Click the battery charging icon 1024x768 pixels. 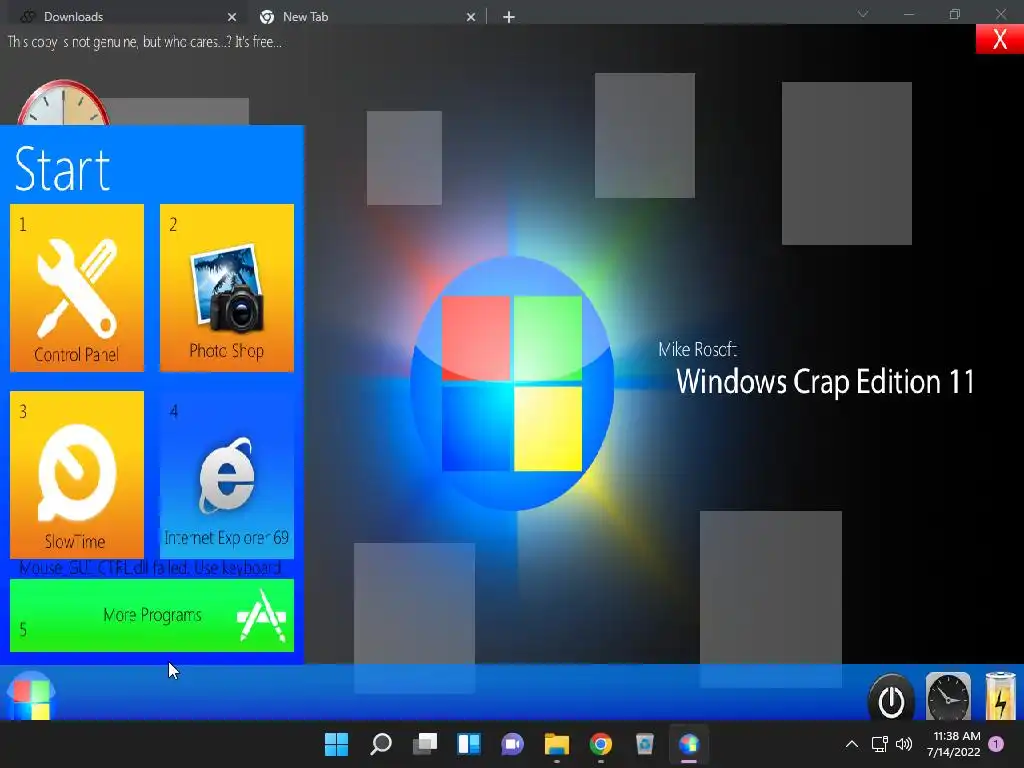click(x=1000, y=696)
